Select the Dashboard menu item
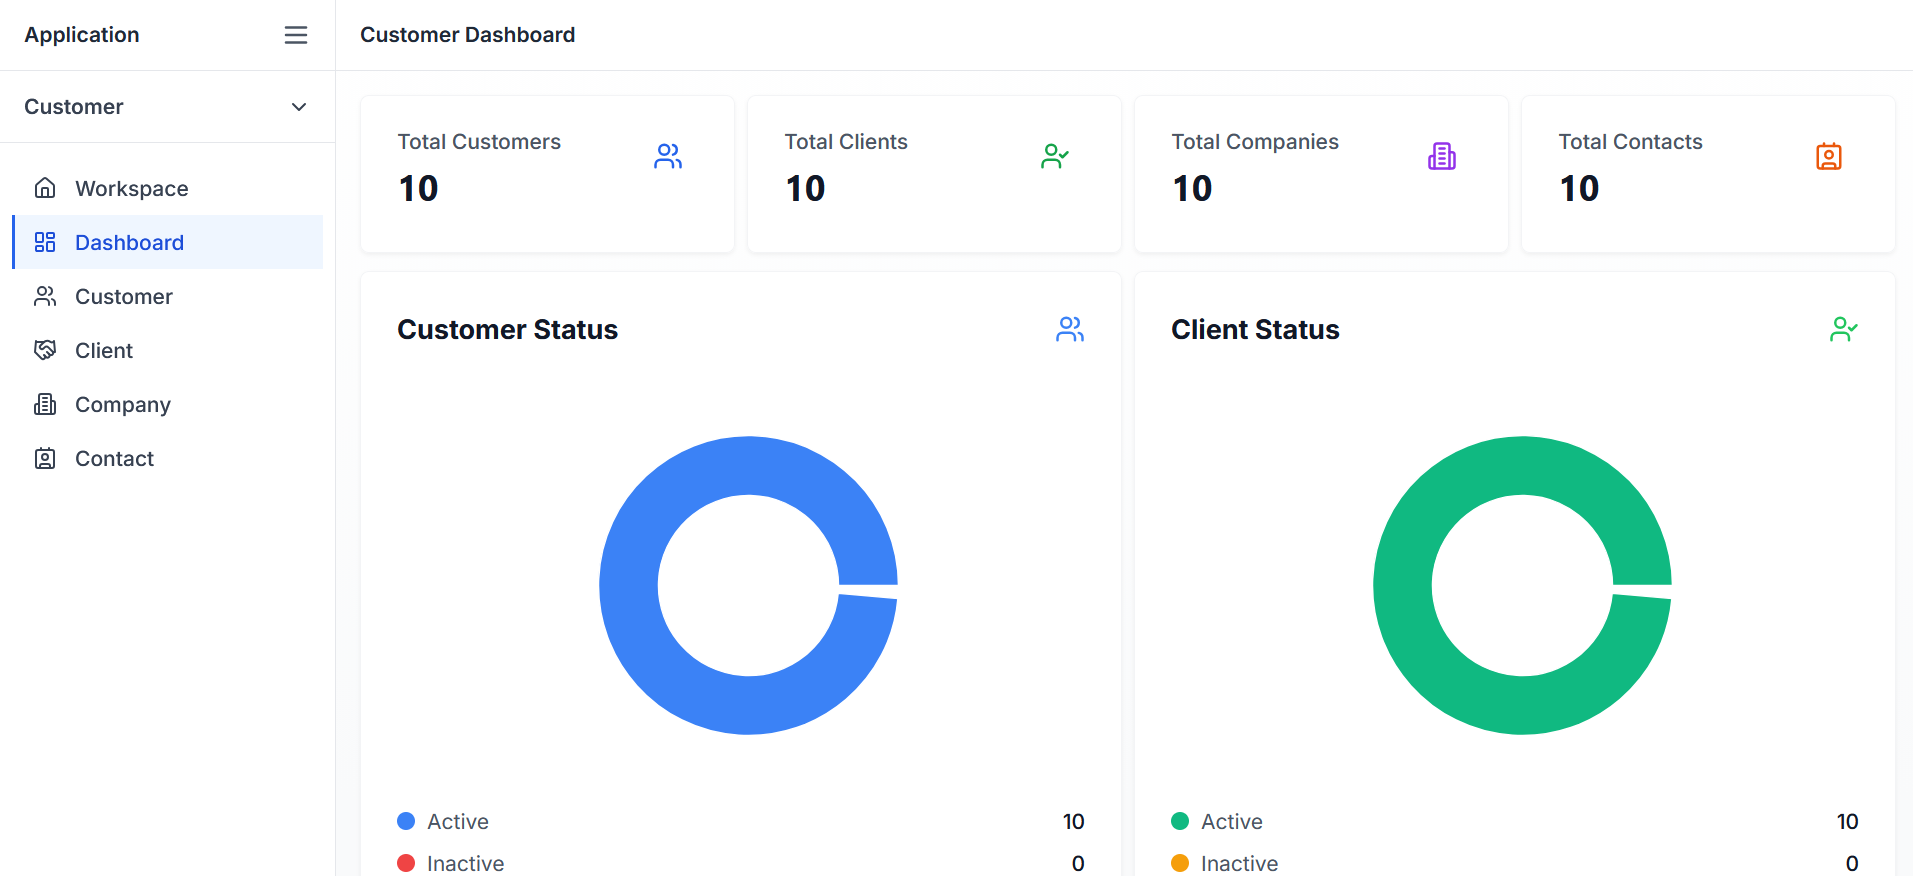Screen dimensions: 1913x876 pos(167,242)
